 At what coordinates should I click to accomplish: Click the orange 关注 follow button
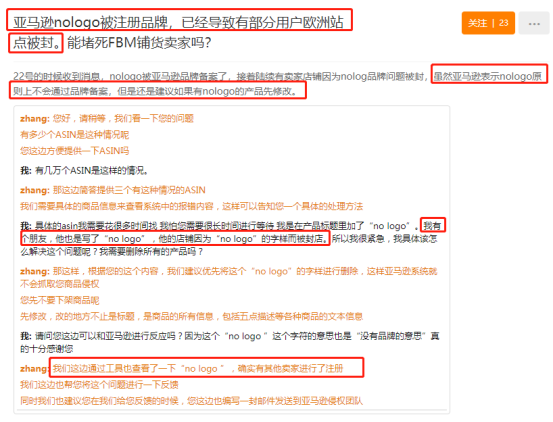[488, 23]
